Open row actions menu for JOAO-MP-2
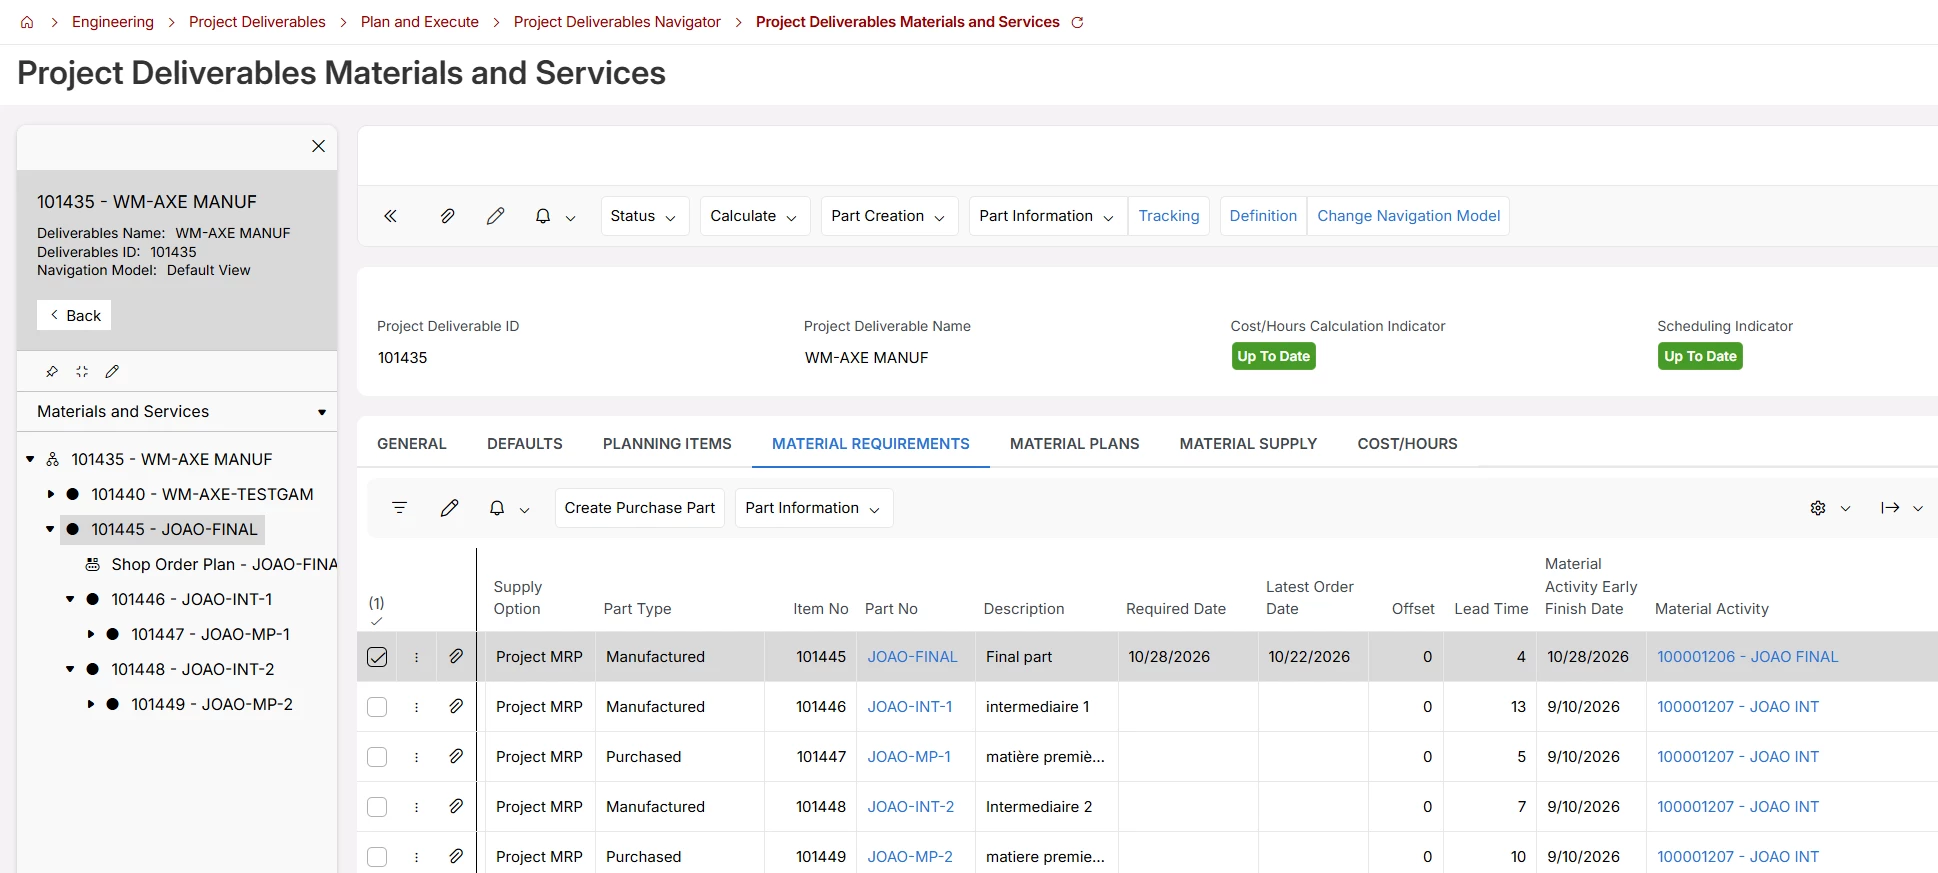 (417, 857)
